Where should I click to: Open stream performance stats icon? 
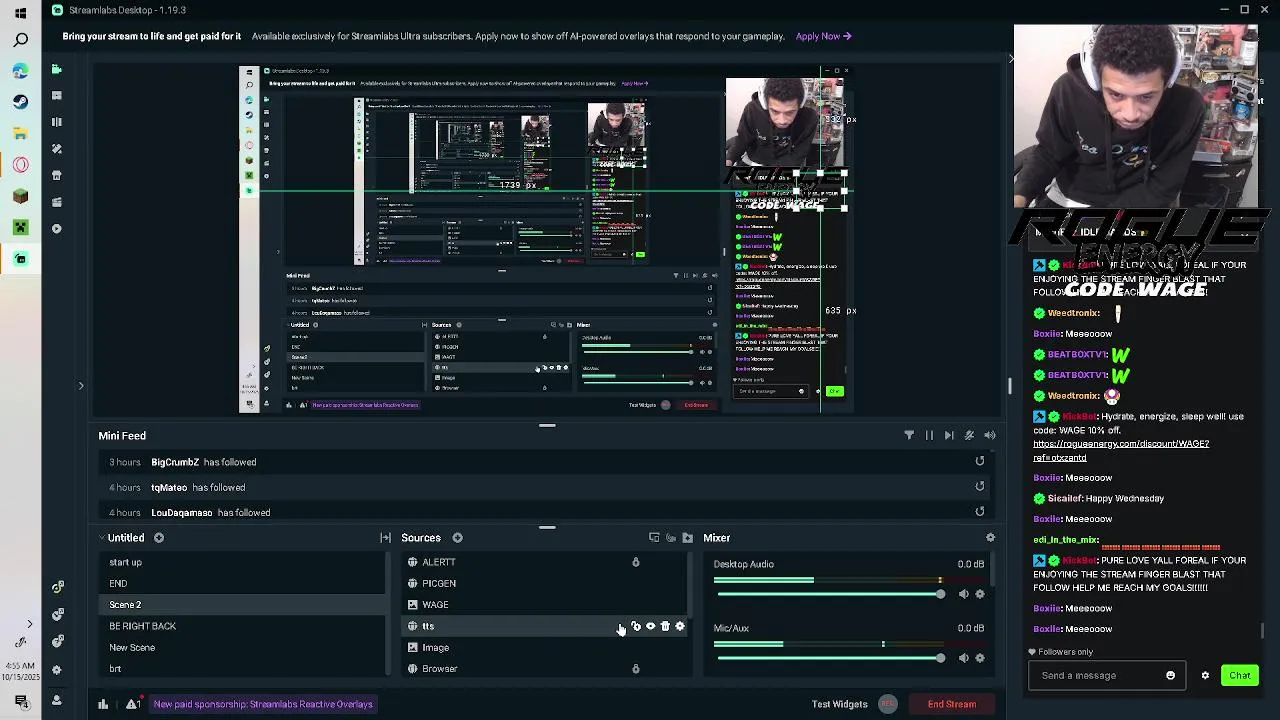(x=103, y=704)
